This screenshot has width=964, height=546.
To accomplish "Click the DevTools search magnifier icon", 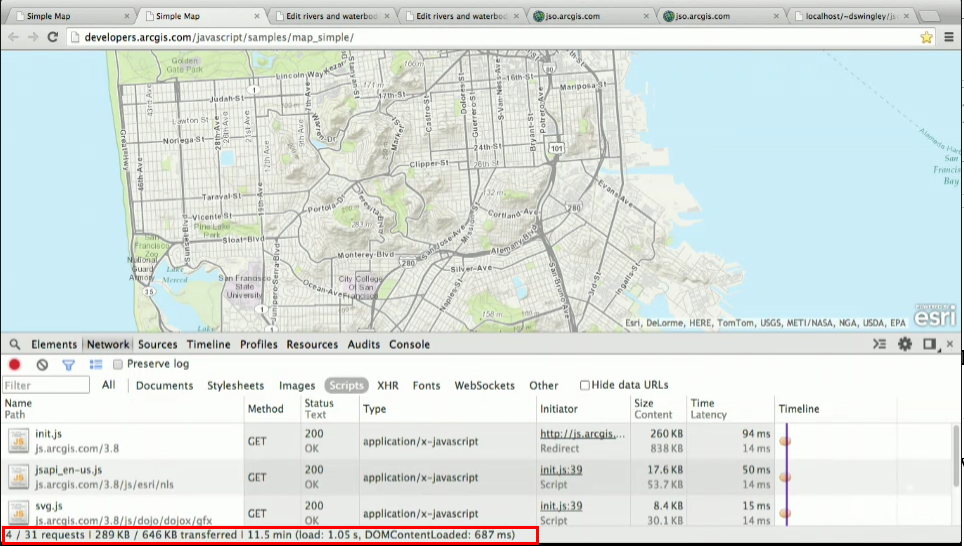I will point(15,344).
